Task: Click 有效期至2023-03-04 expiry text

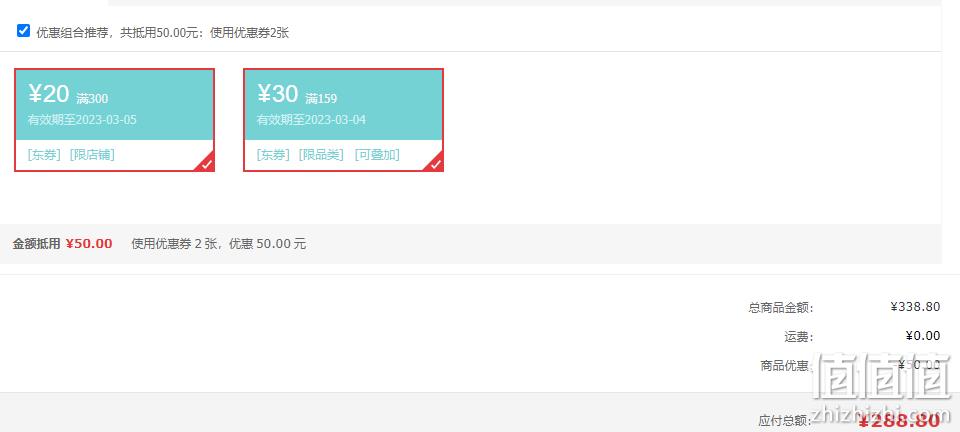Action: click(311, 120)
